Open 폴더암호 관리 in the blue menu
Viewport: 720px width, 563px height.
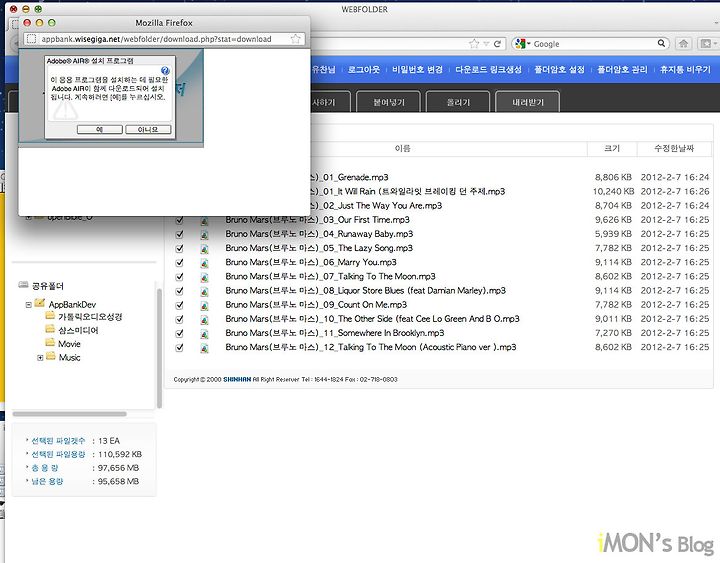click(622, 70)
